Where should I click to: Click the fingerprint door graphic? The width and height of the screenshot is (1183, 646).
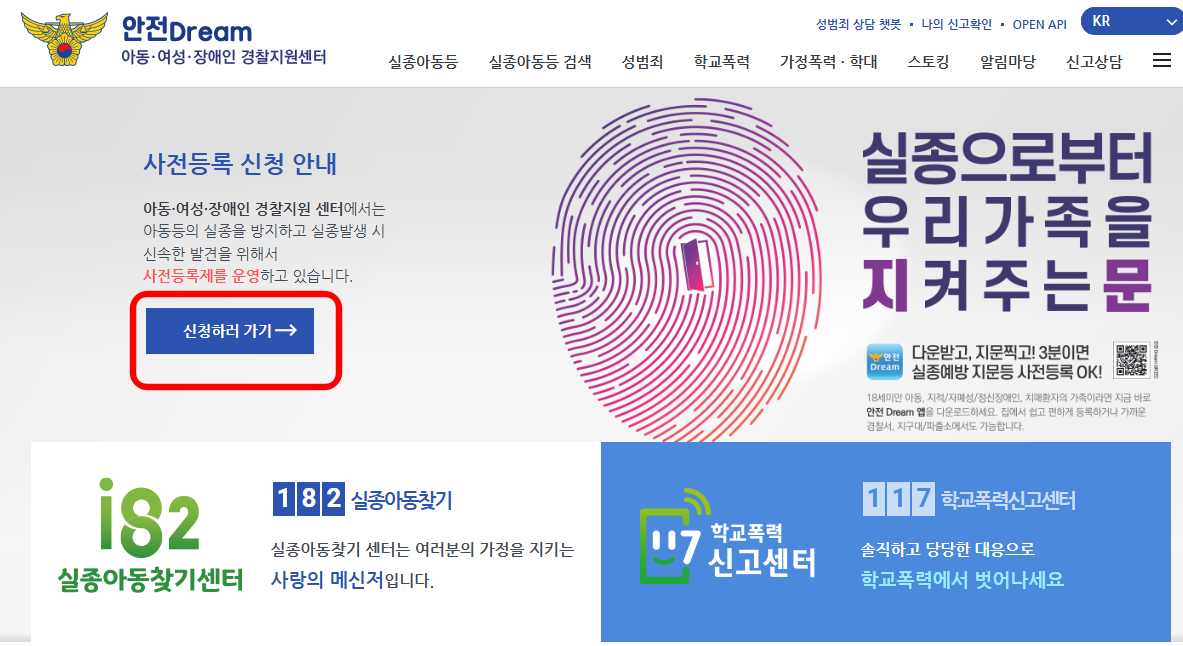687,270
